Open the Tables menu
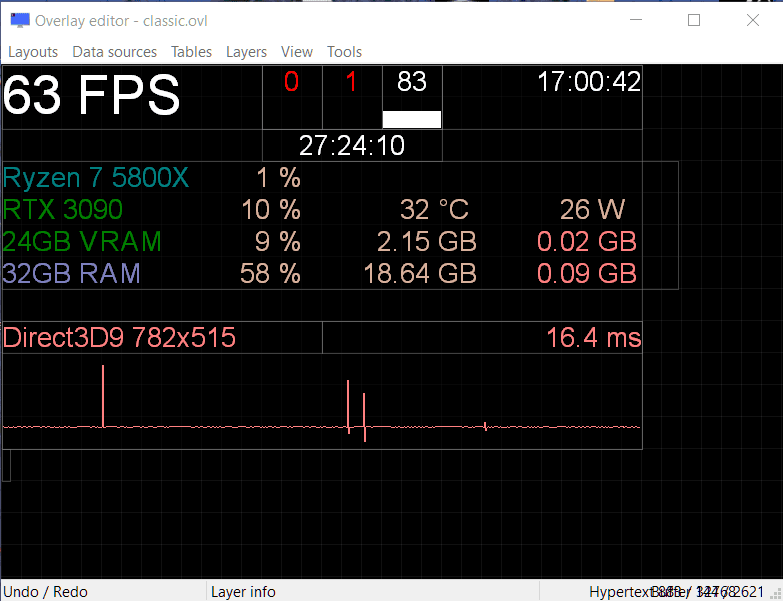This screenshot has height=601, width=783. coord(191,52)
